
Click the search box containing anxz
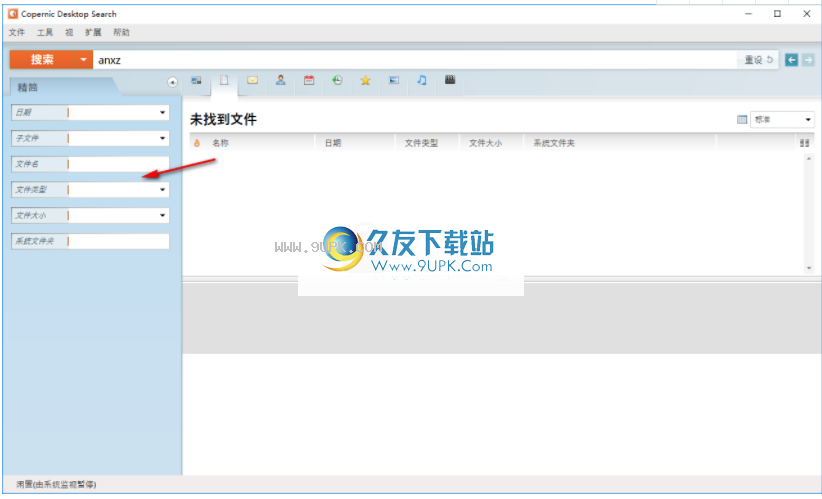click(x=415, y=60)
